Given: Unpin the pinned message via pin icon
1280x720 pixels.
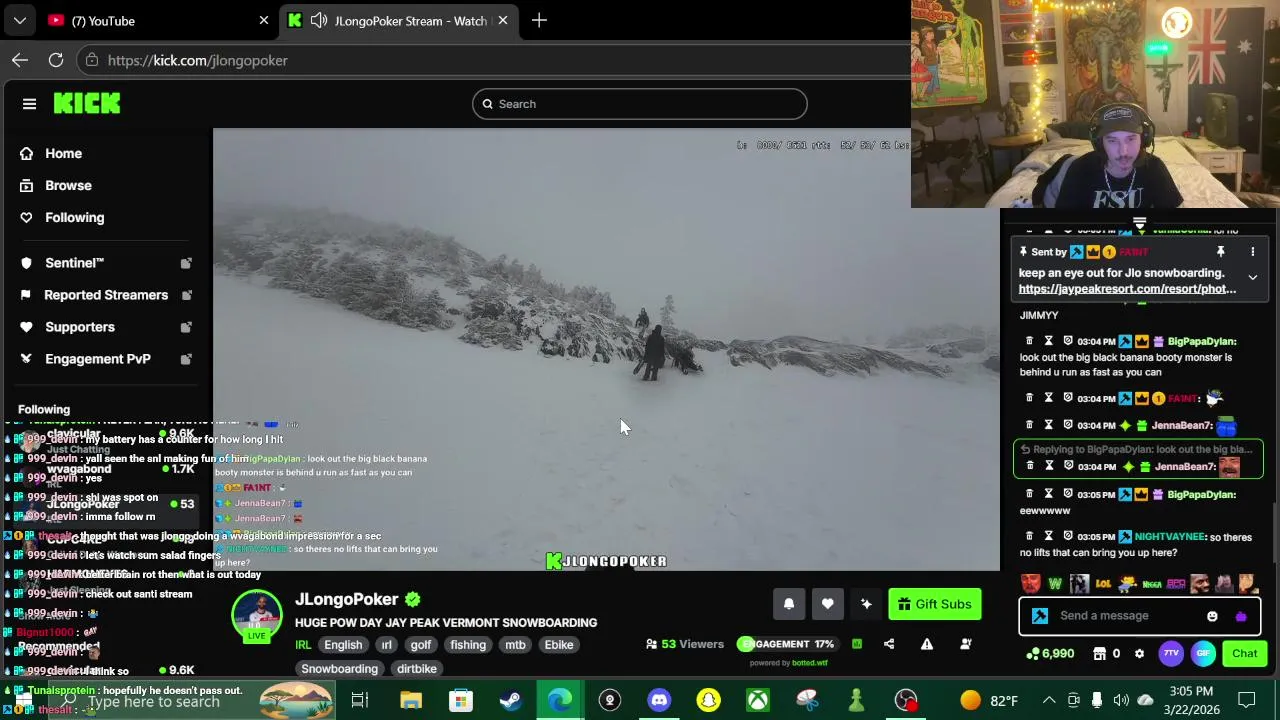Looking at the screenshot, I should point(1220,252).
